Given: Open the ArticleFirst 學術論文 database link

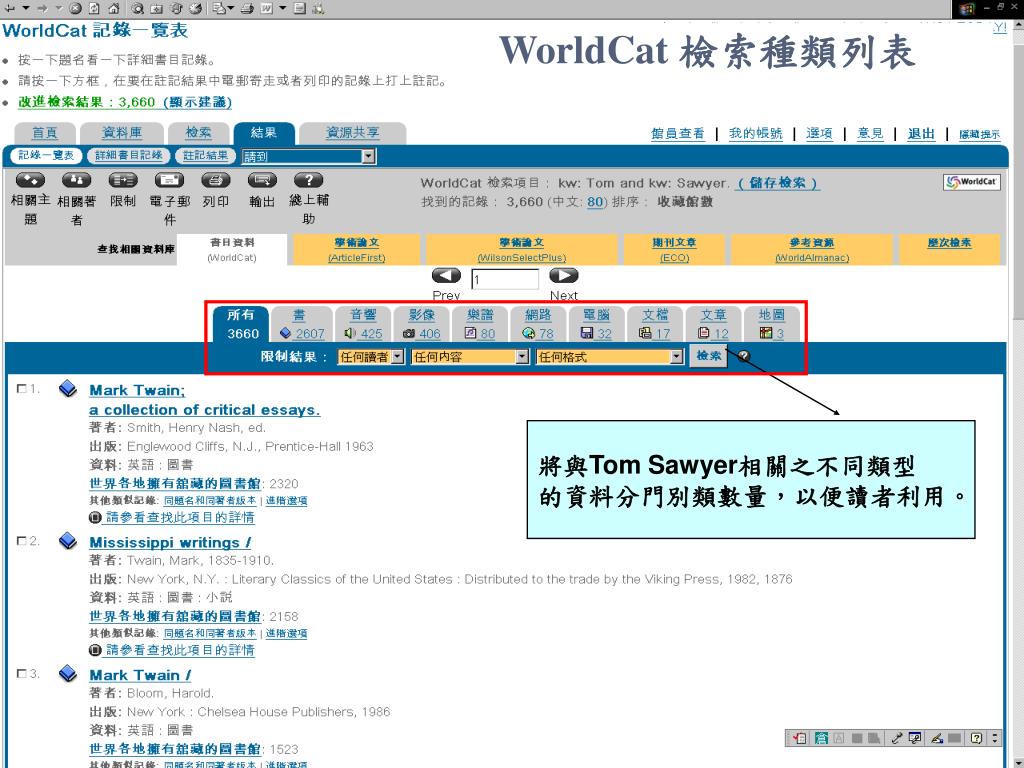Looking at the screenshot, I should point(357,249).
